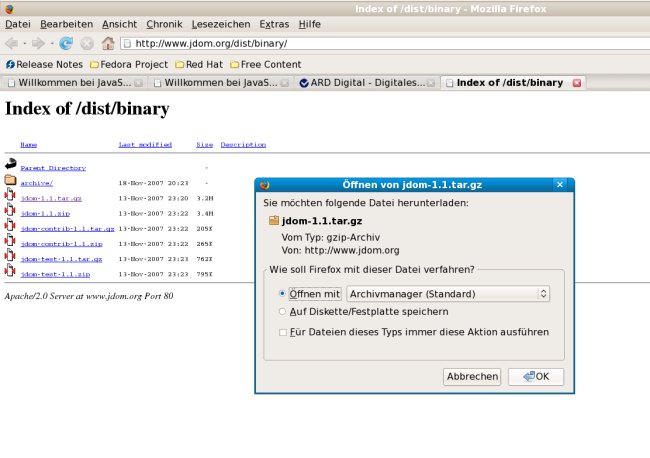The image size is (650, 458).
Task: Click the browser Back arrow button
Action: [x=11, y=43]
